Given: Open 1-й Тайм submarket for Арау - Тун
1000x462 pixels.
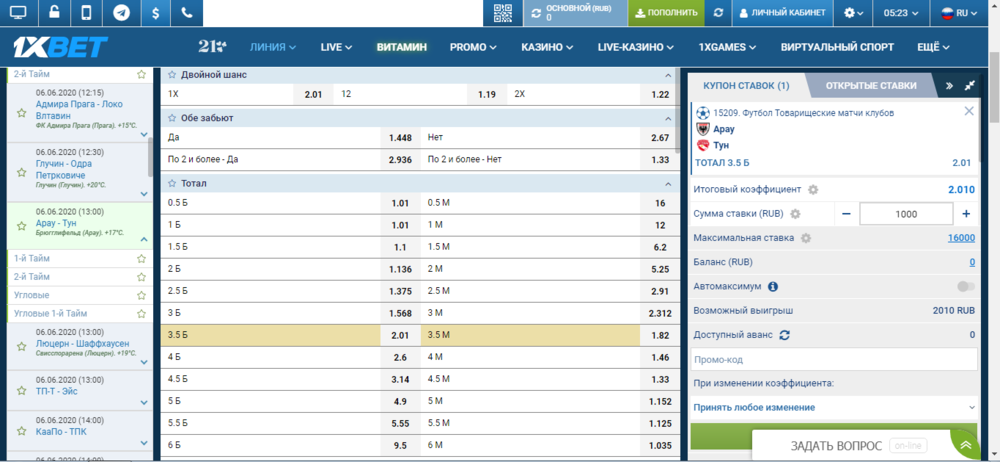Looking at the screenshot, I should pyautogui.click(x=32, y=258).
